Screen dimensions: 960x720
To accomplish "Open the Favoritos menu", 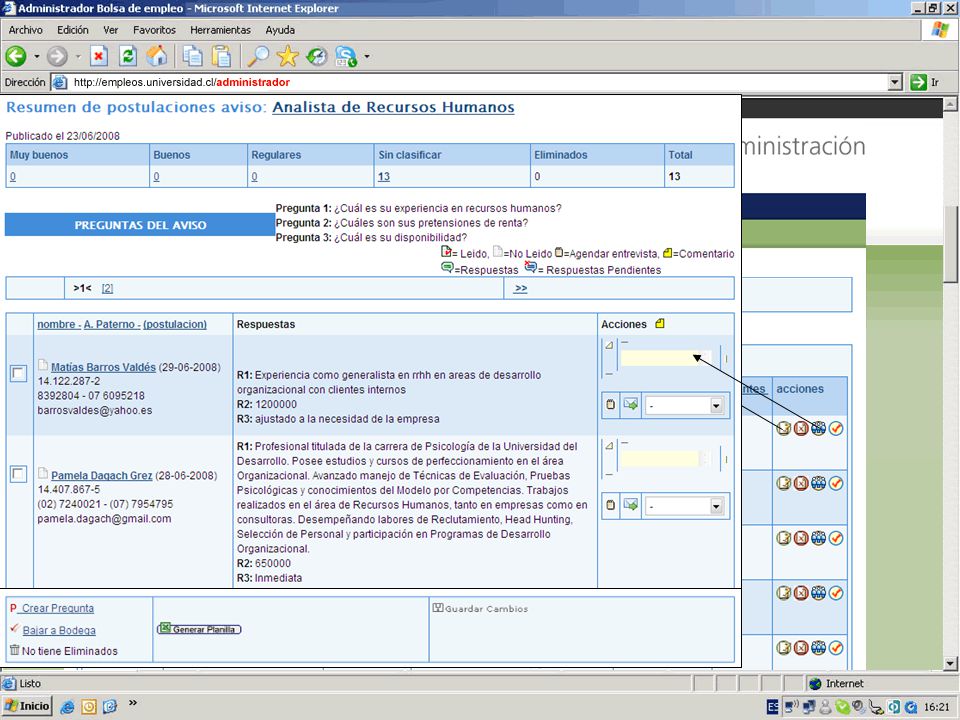I will tap(154, 30).
